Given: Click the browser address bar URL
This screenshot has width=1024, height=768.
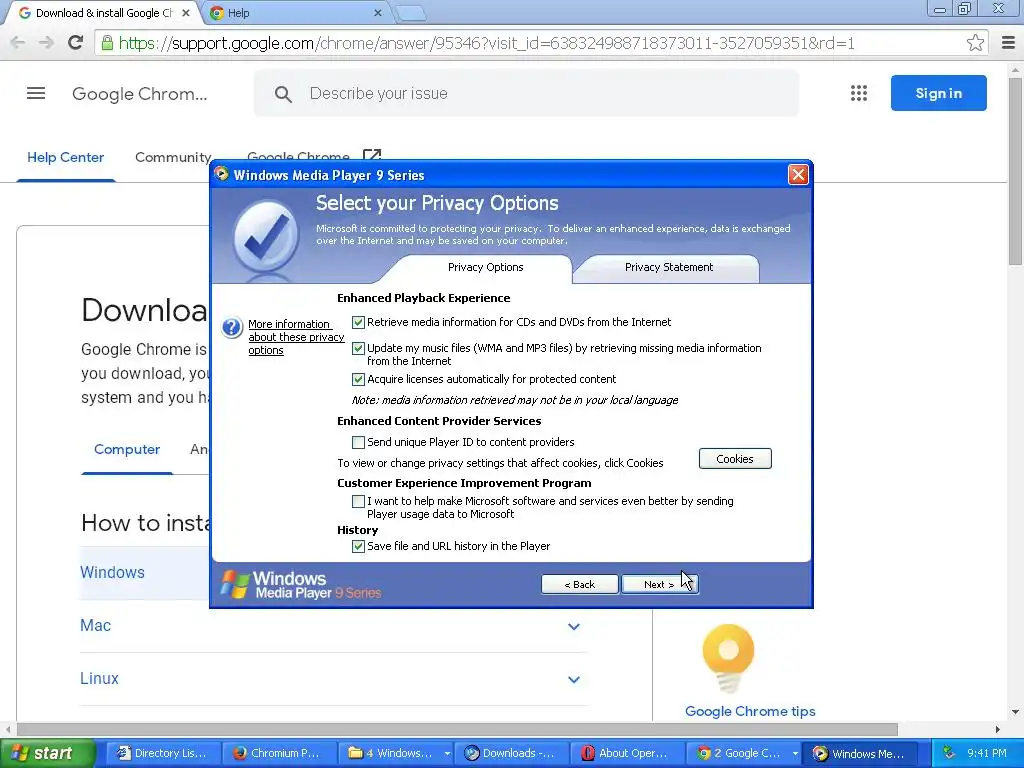Looking at the screenshot, I should coord(487,43).
